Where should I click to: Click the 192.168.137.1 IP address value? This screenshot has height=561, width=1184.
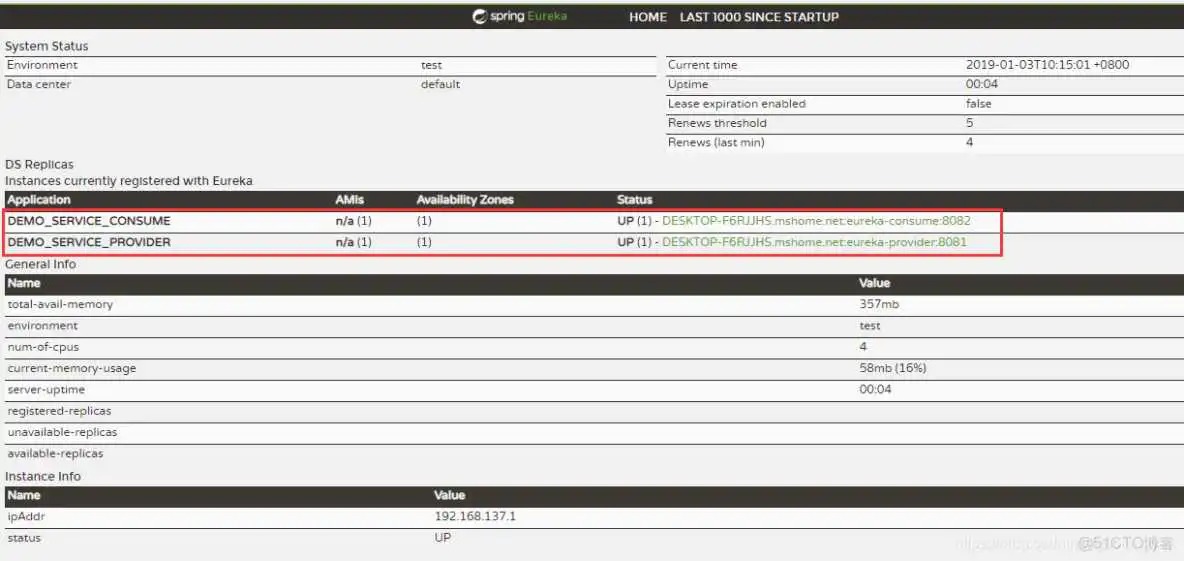(475, 516)
